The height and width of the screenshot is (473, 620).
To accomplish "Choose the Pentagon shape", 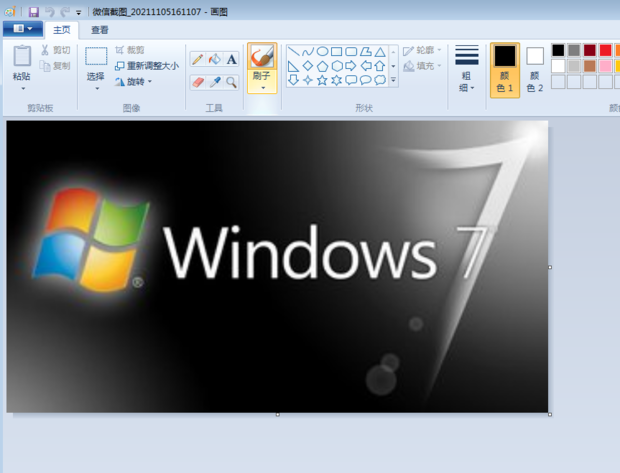I will (x=322, y=66).
